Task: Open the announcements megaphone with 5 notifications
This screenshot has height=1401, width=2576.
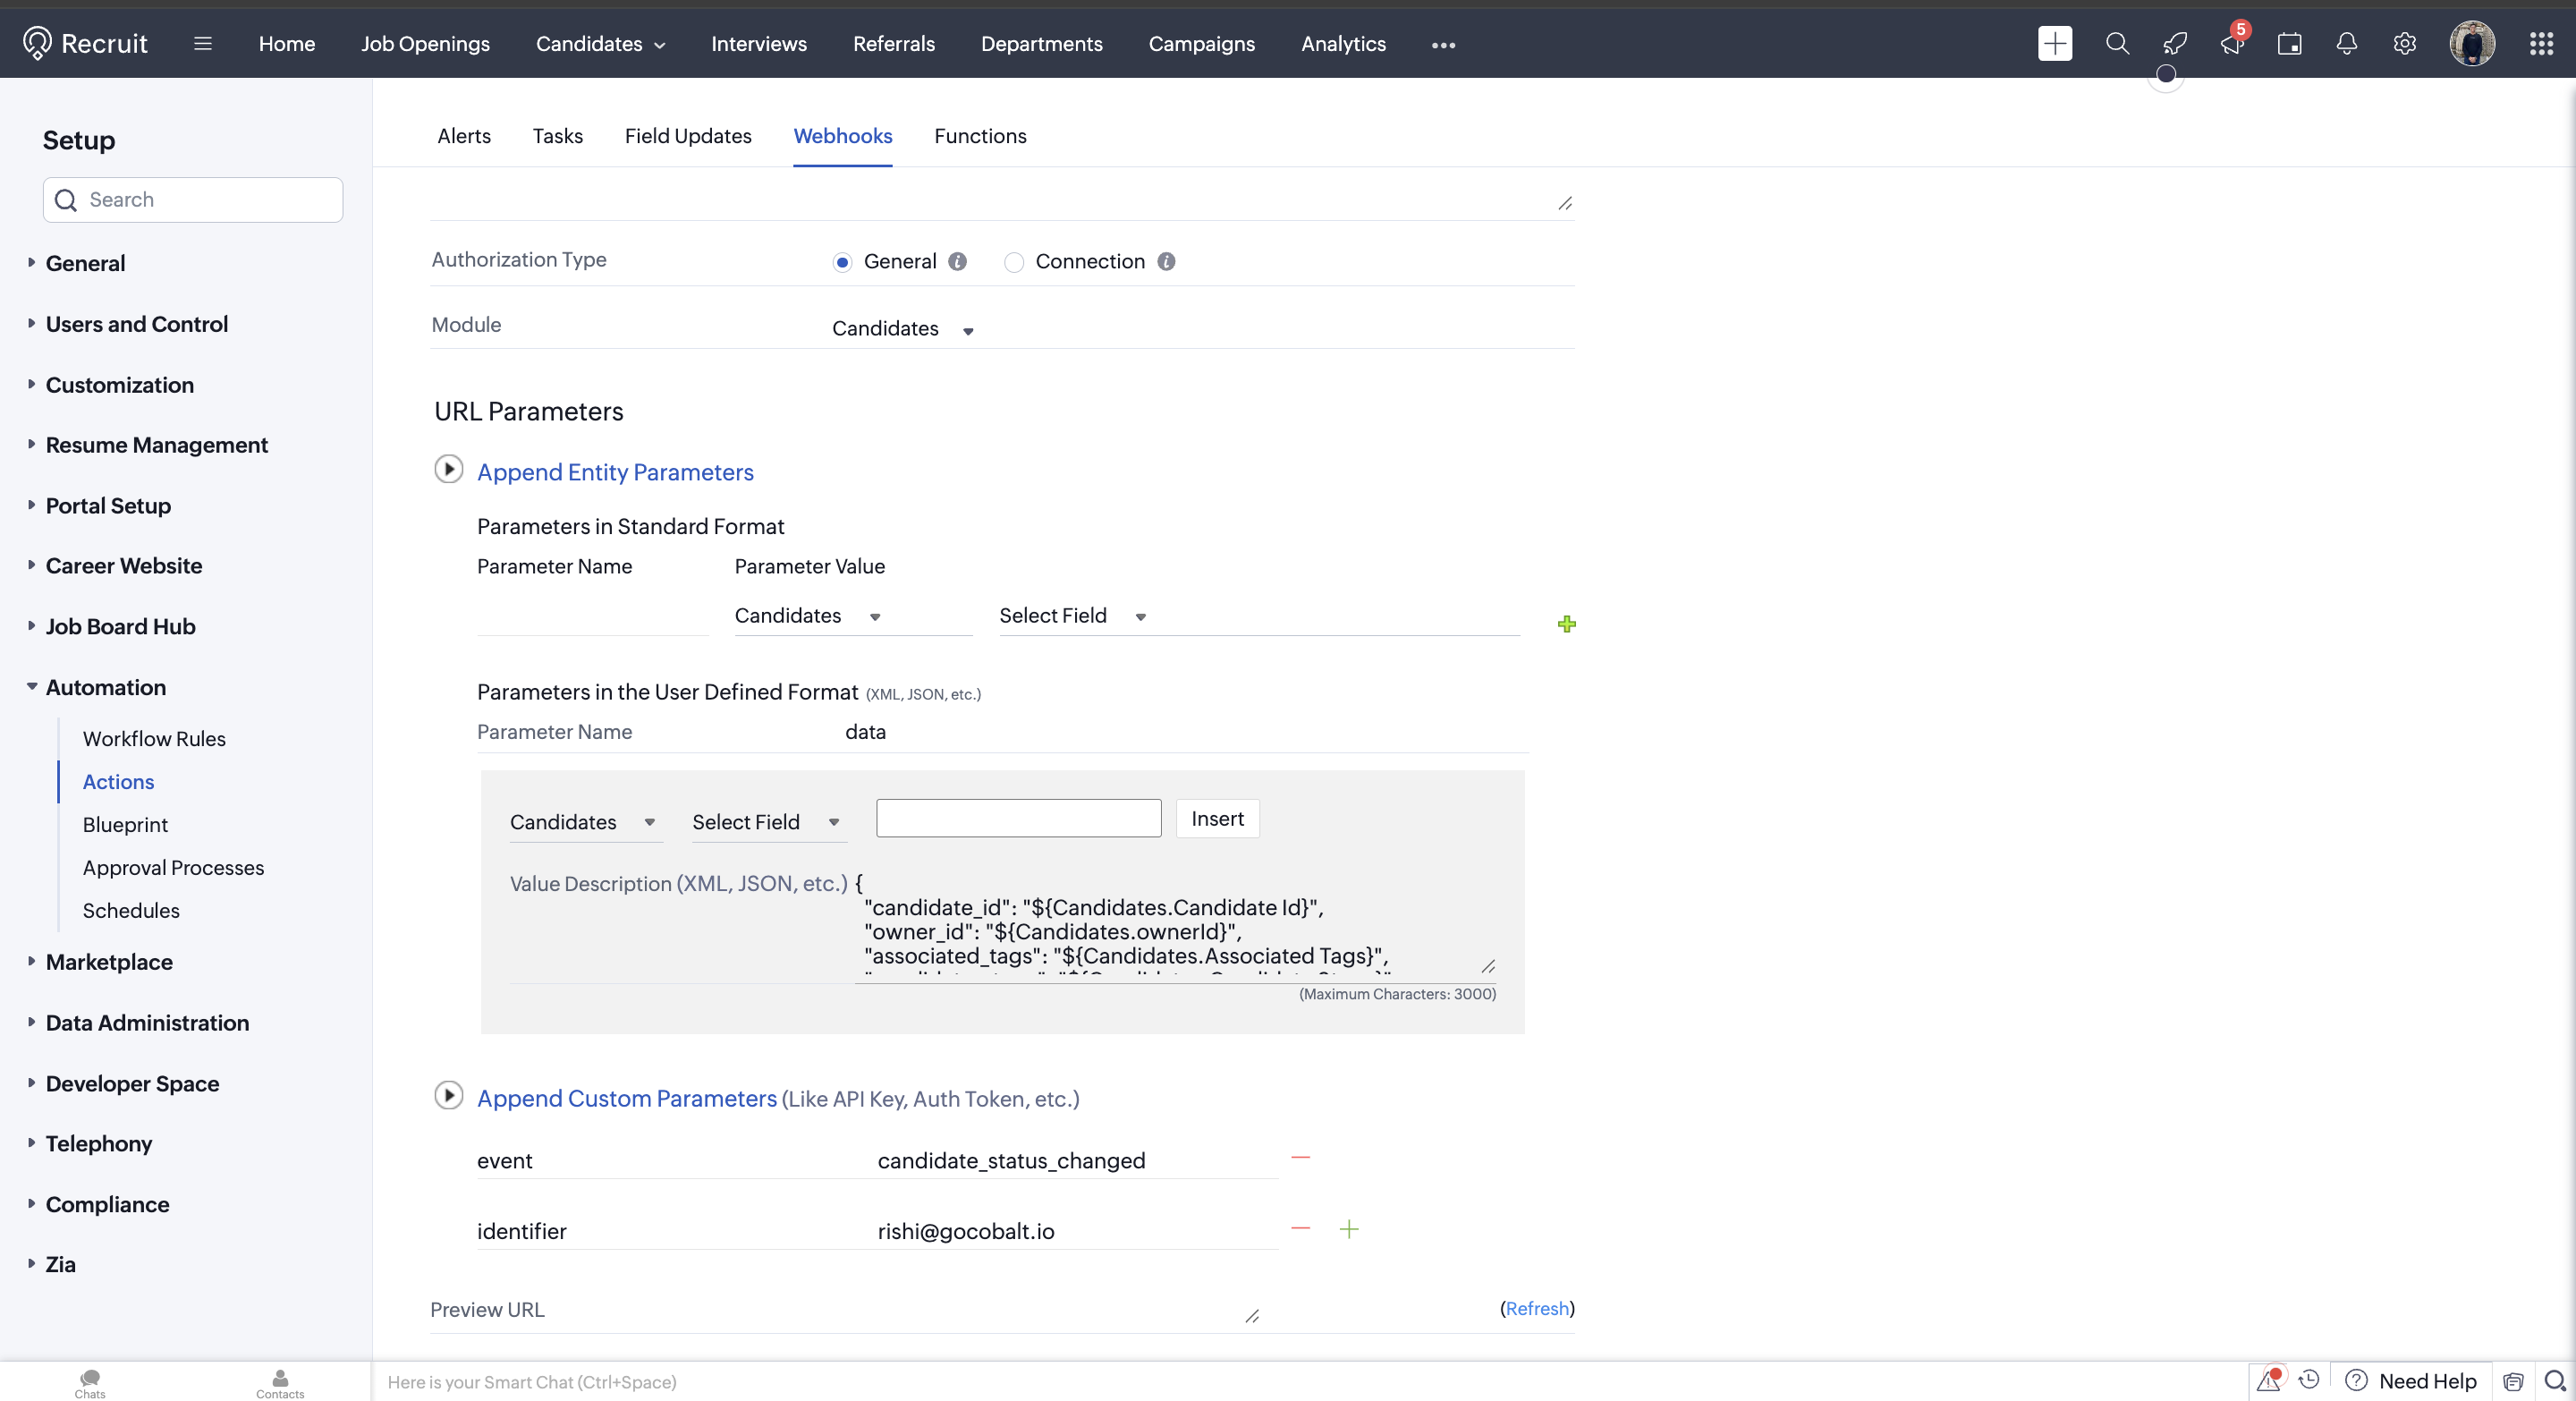Action: point(2230,44)
